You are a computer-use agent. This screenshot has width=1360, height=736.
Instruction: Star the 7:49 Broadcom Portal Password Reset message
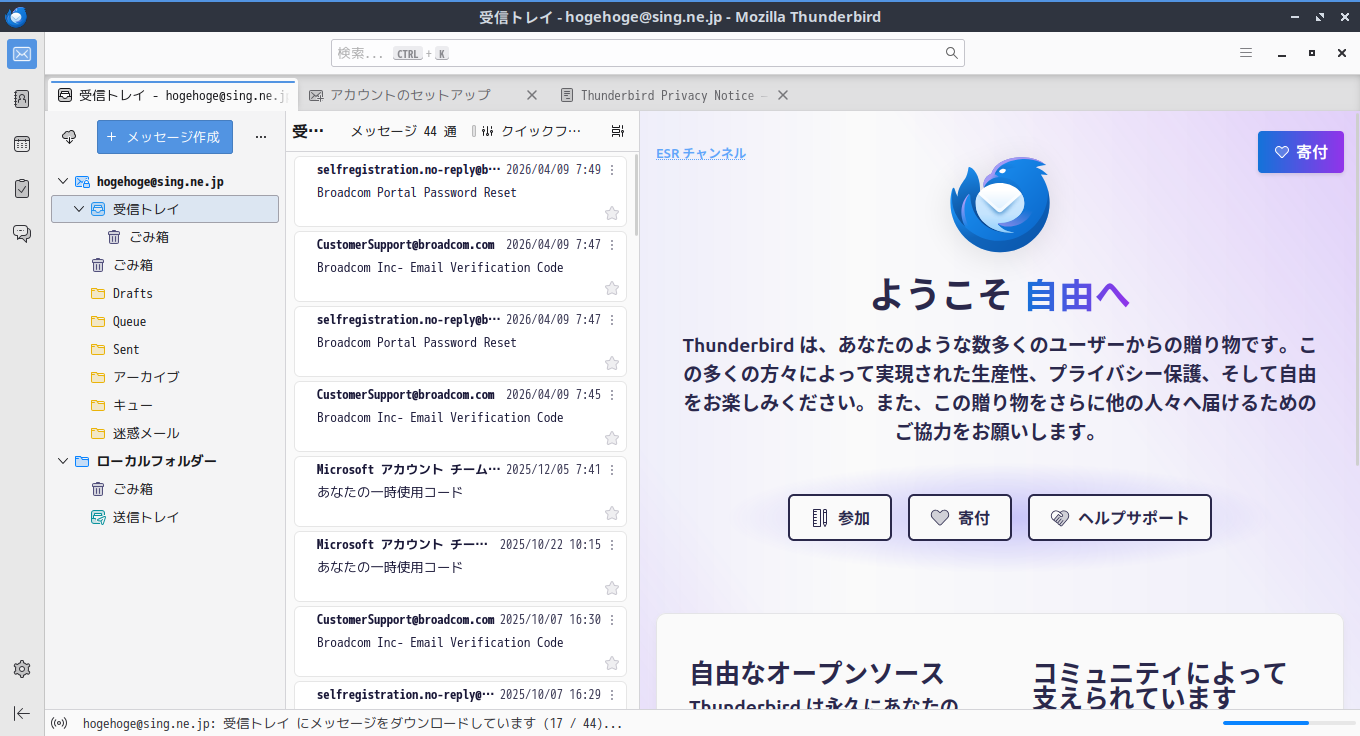click(612, 213)
